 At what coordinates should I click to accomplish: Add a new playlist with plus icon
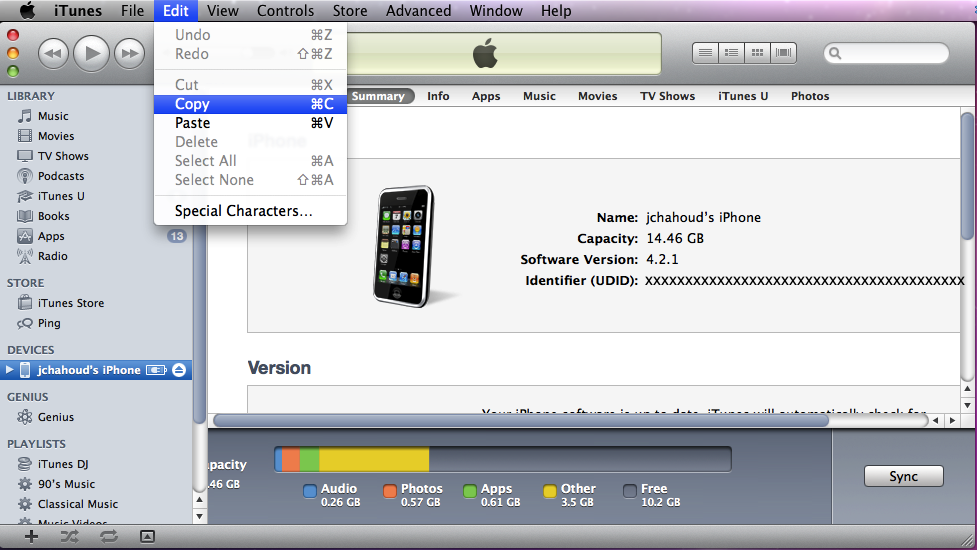pyautogui.click(x=31, y=537)
